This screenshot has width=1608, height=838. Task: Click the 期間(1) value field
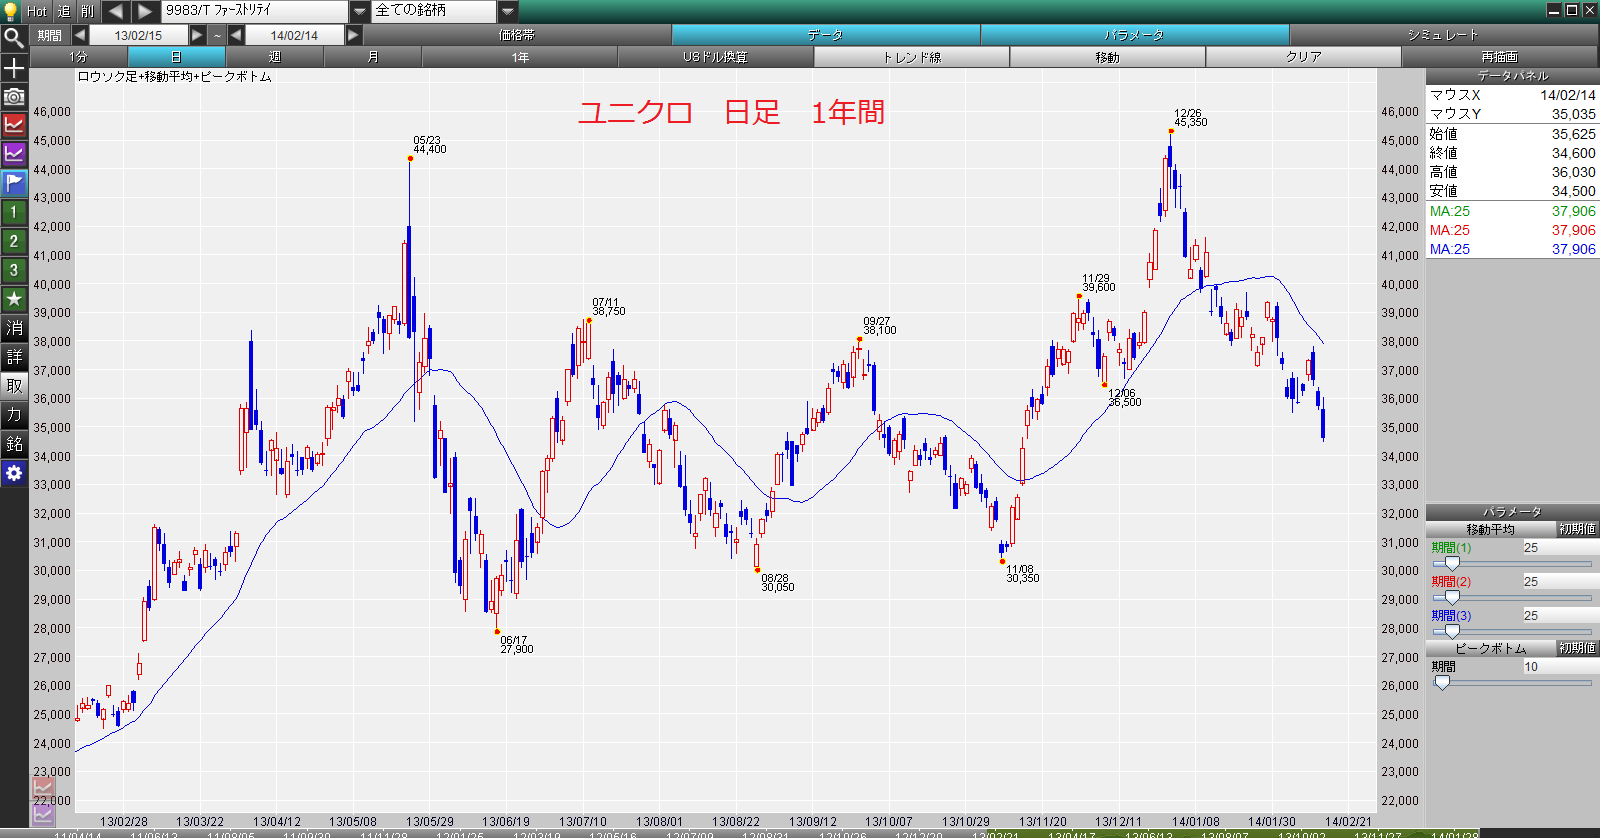[x=1559, y=548]
